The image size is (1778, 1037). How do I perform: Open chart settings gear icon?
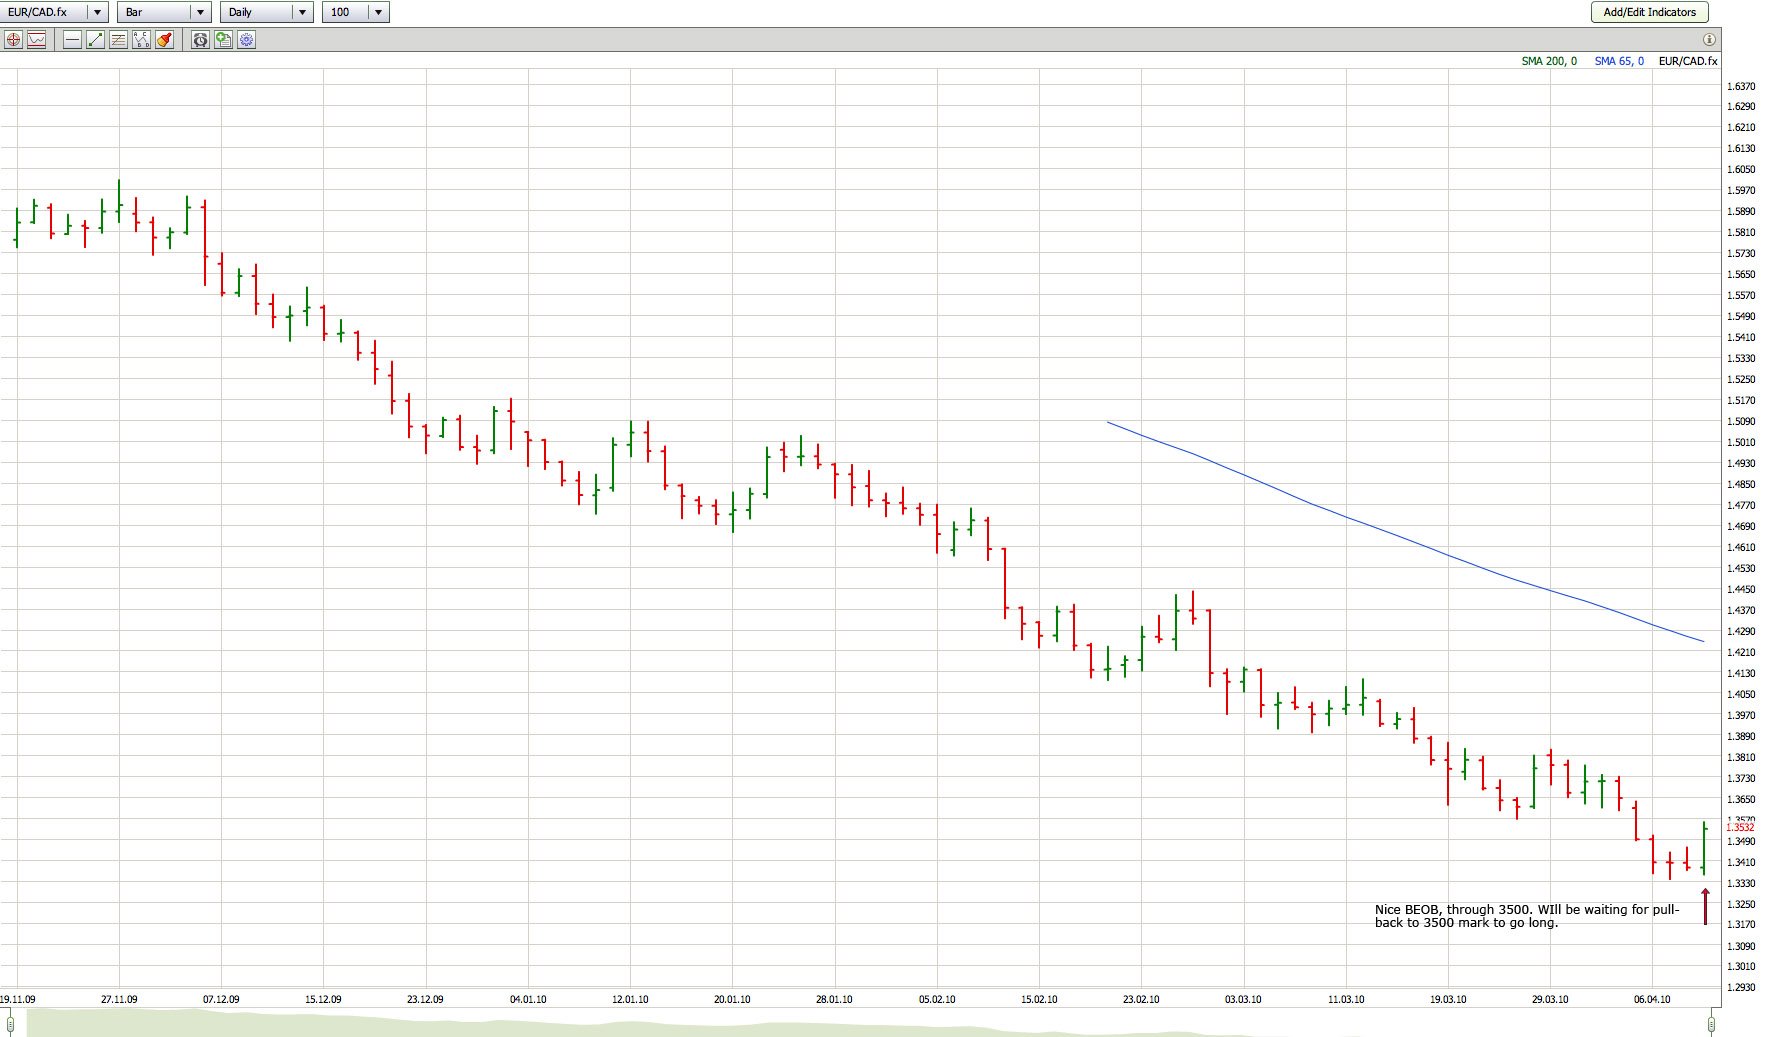[x=247, y=40]
